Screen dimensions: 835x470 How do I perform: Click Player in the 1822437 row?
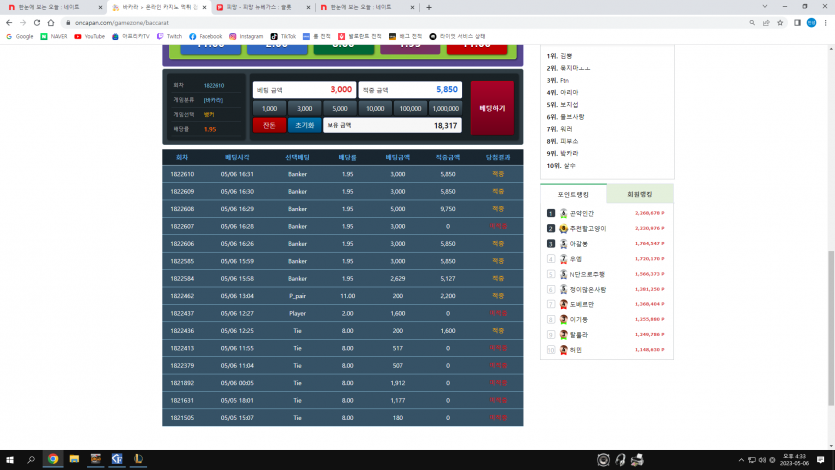[297, 314]
